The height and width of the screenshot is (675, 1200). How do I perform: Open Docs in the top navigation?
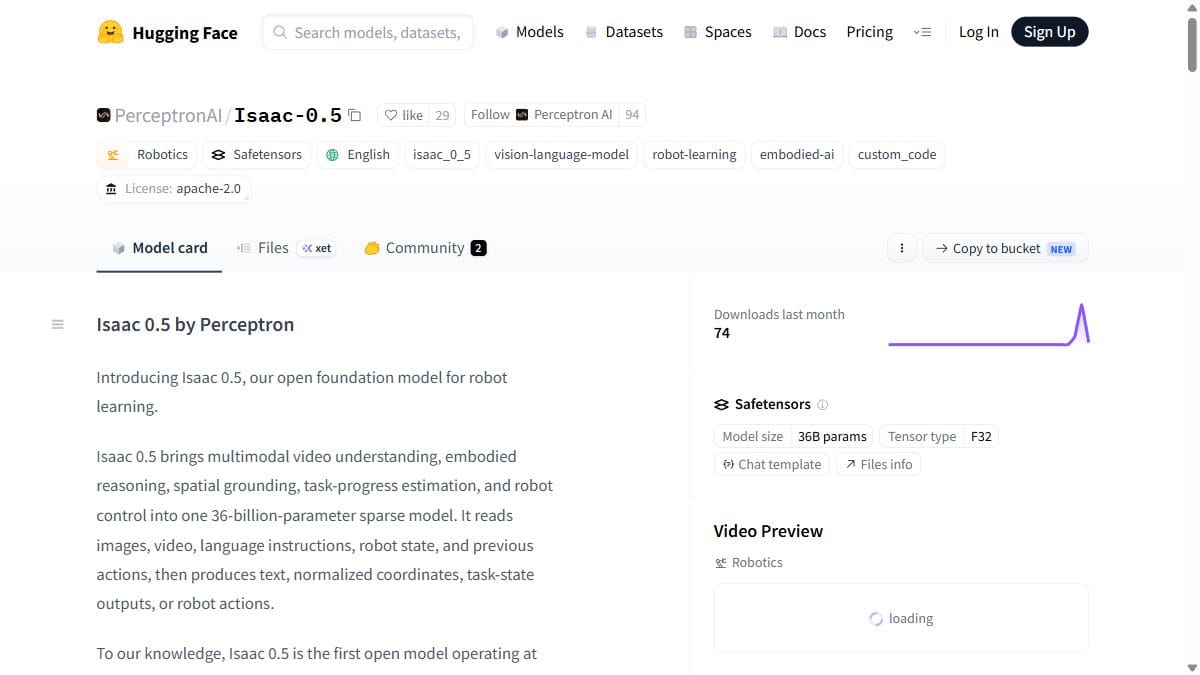point(800,32)
